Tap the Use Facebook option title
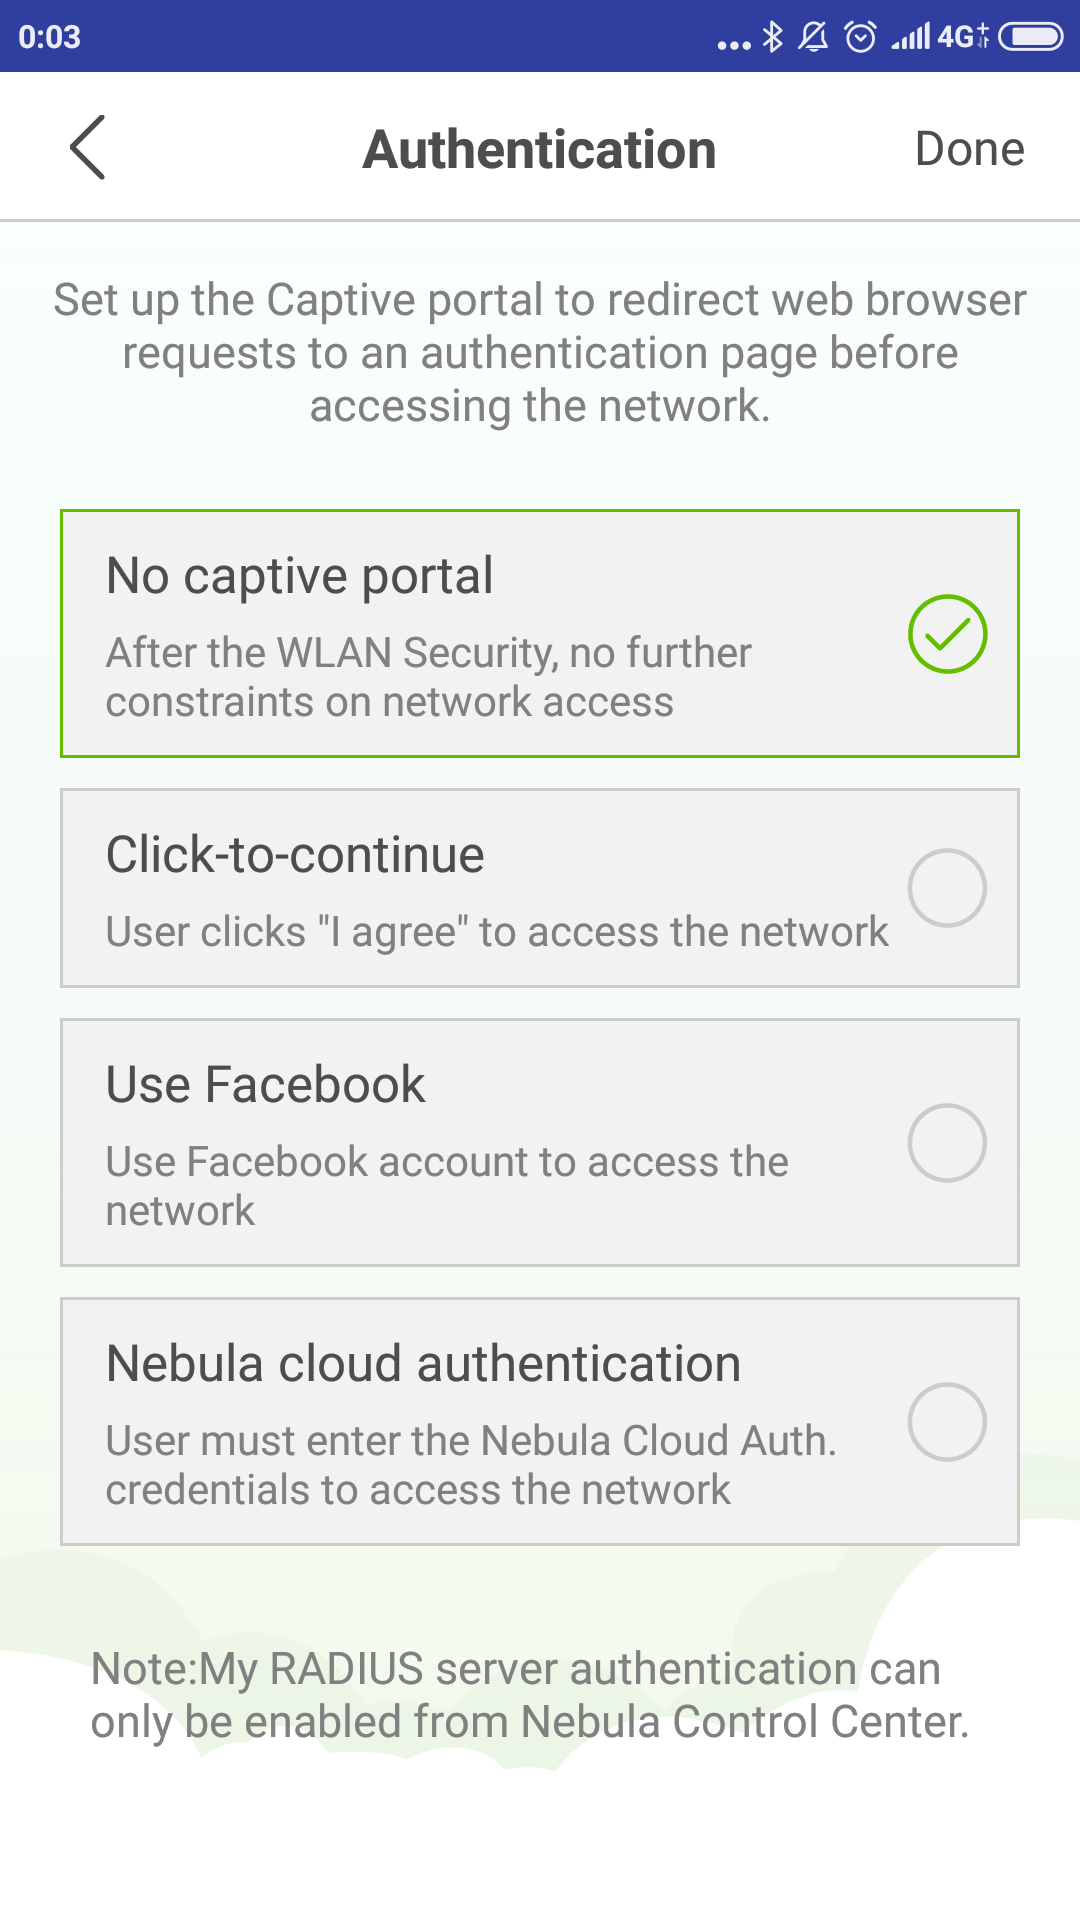 pyautogui.click(x=266, y=1085)
